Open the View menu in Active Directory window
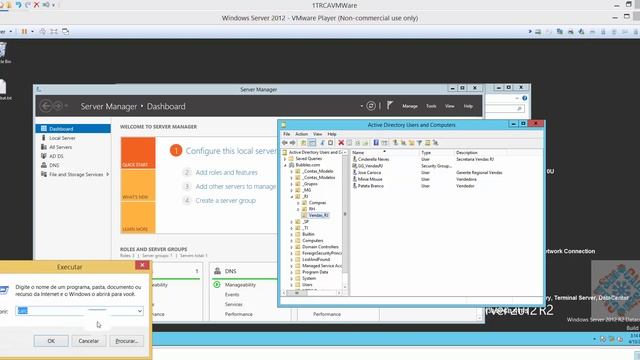This screenshot has height=360, width=640. point(317,134)
